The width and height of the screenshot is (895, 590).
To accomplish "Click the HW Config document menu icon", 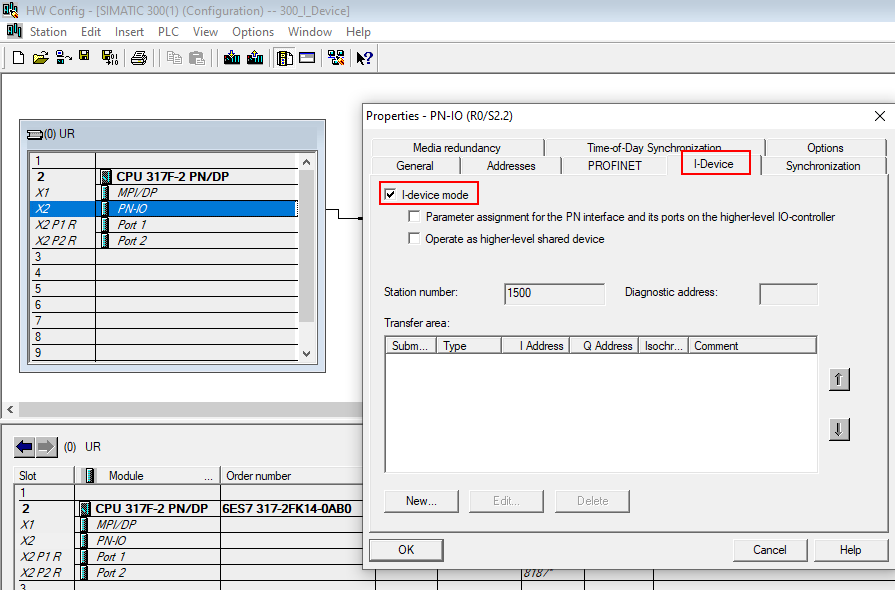I will (14, 31).
